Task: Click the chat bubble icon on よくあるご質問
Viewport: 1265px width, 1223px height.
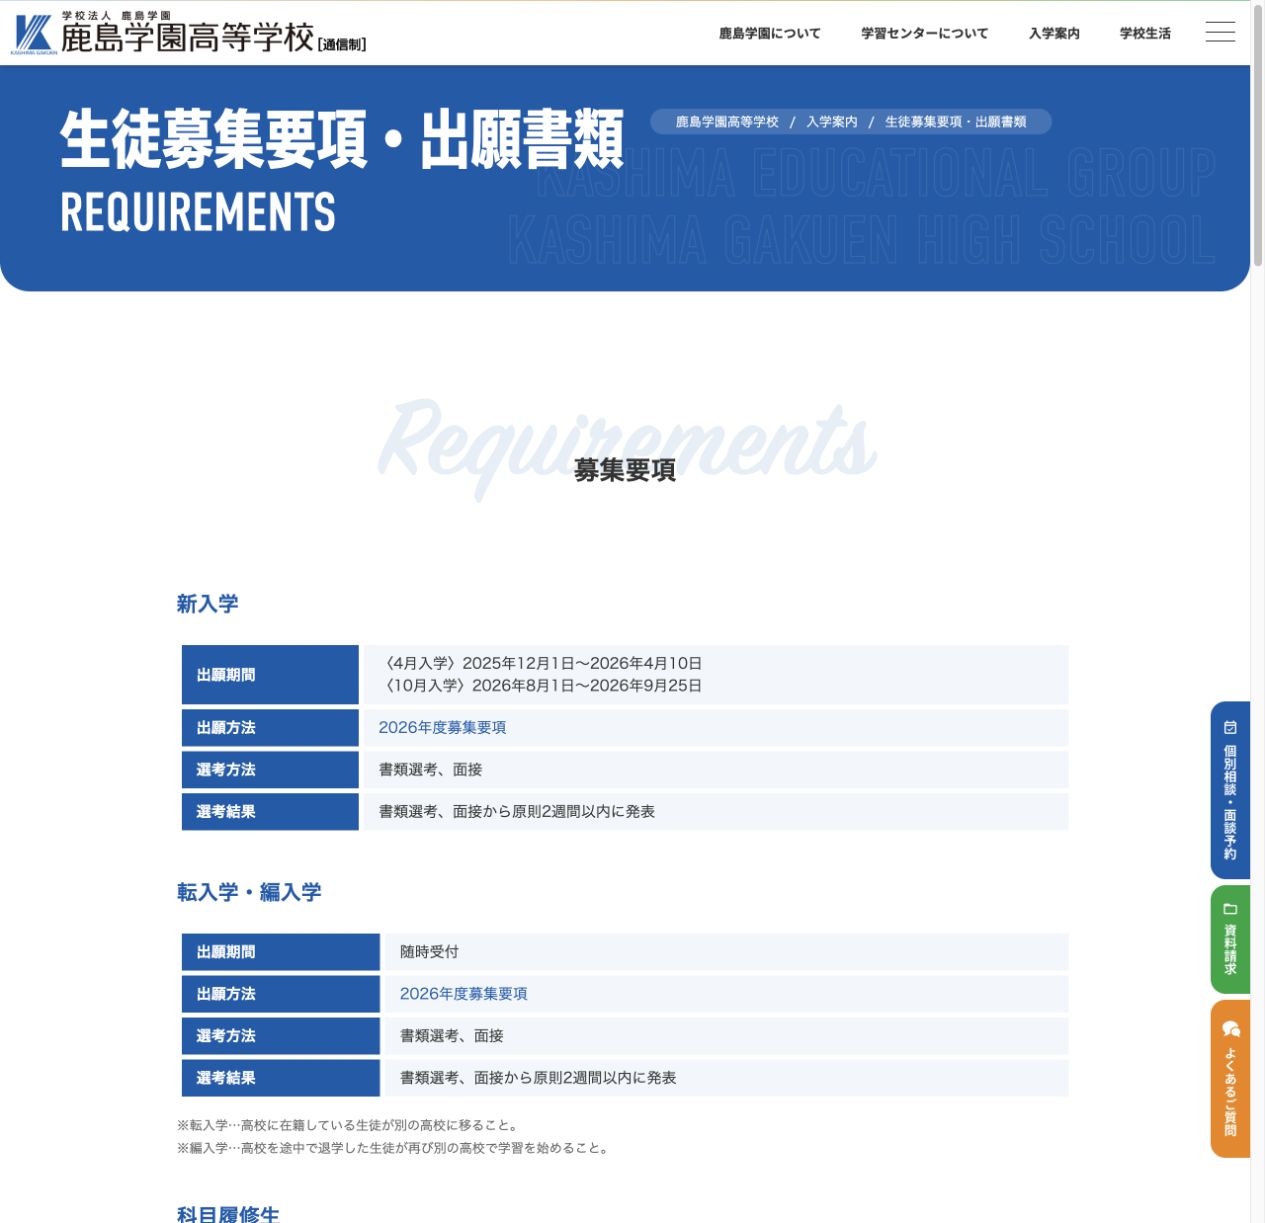Action: pos(1231,1029)
